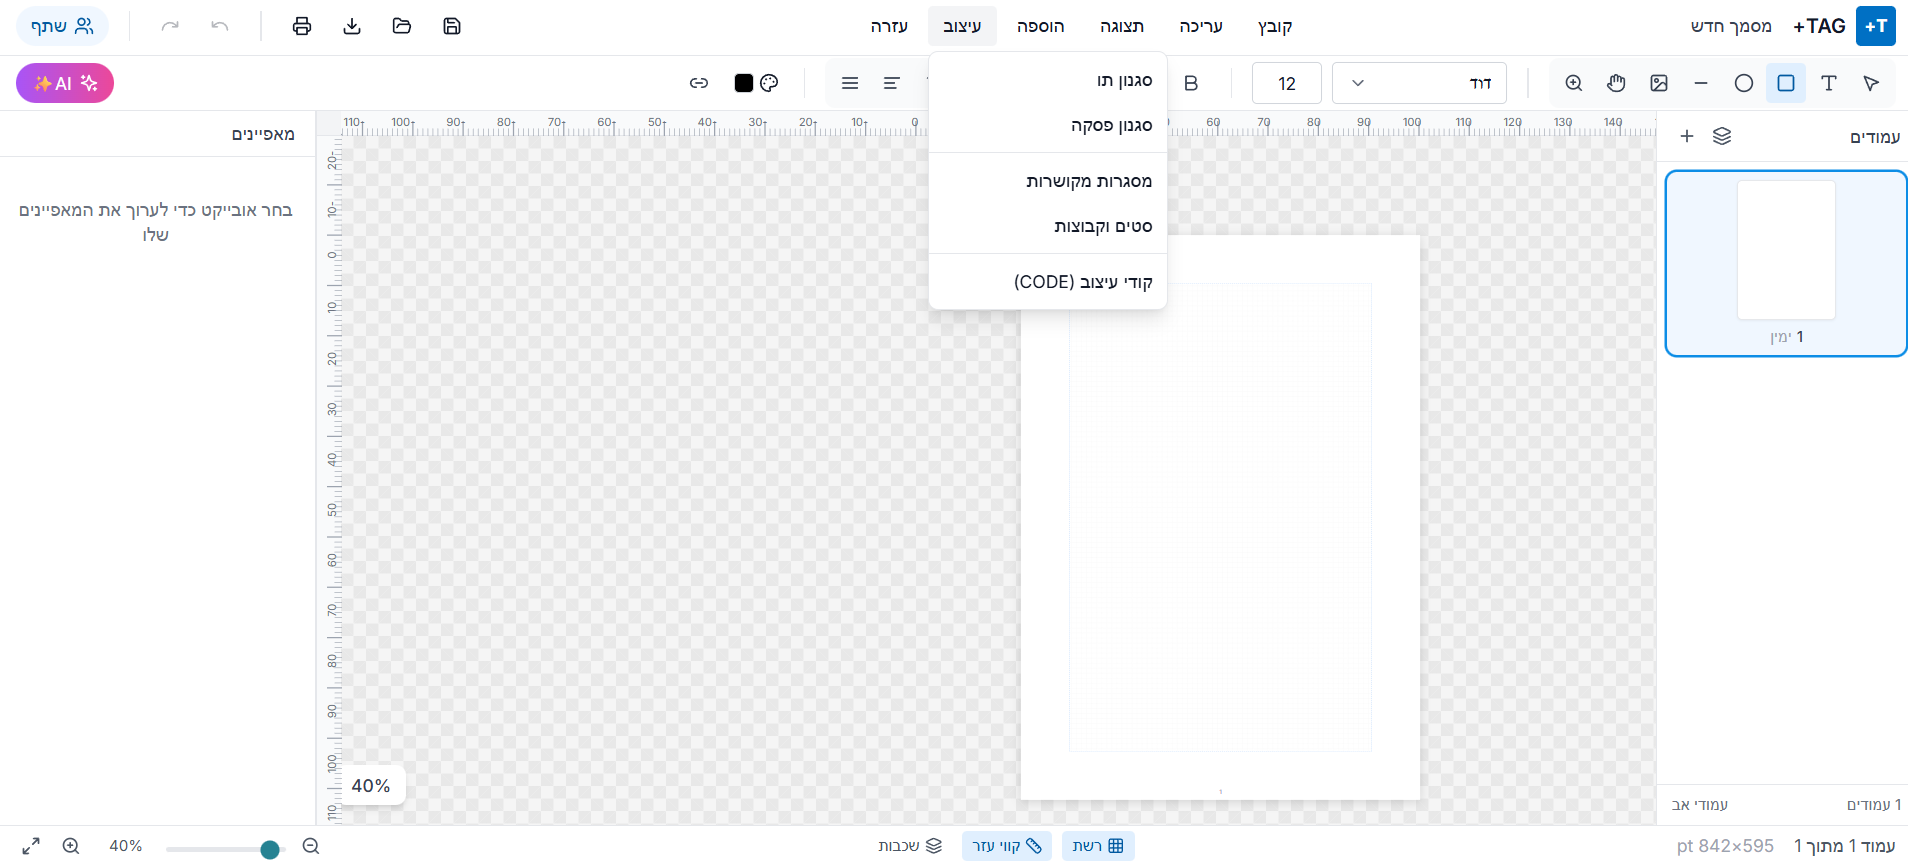
Task: Click the justify alignment icon
Action: (850, 83)
